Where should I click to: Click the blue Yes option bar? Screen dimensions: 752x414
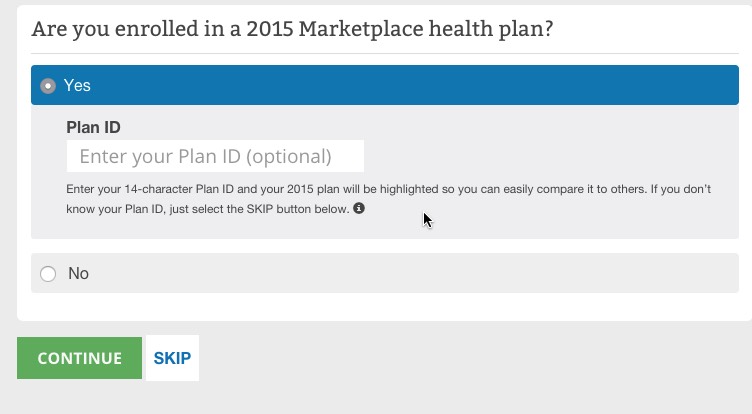tap(400, 86)
